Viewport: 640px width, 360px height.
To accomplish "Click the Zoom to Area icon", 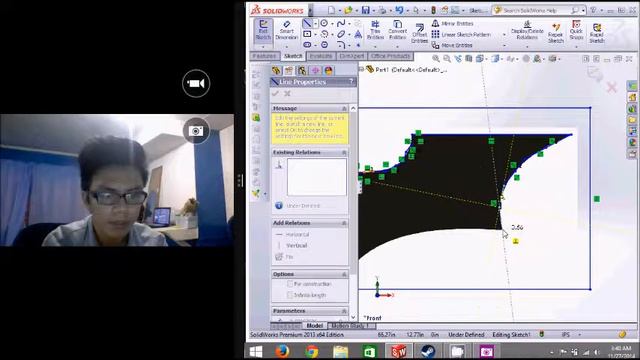I will pos(447,59).
